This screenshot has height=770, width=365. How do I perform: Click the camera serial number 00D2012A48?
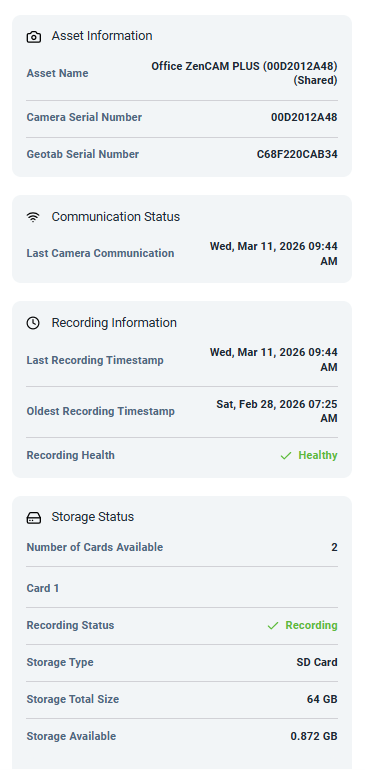304,117
